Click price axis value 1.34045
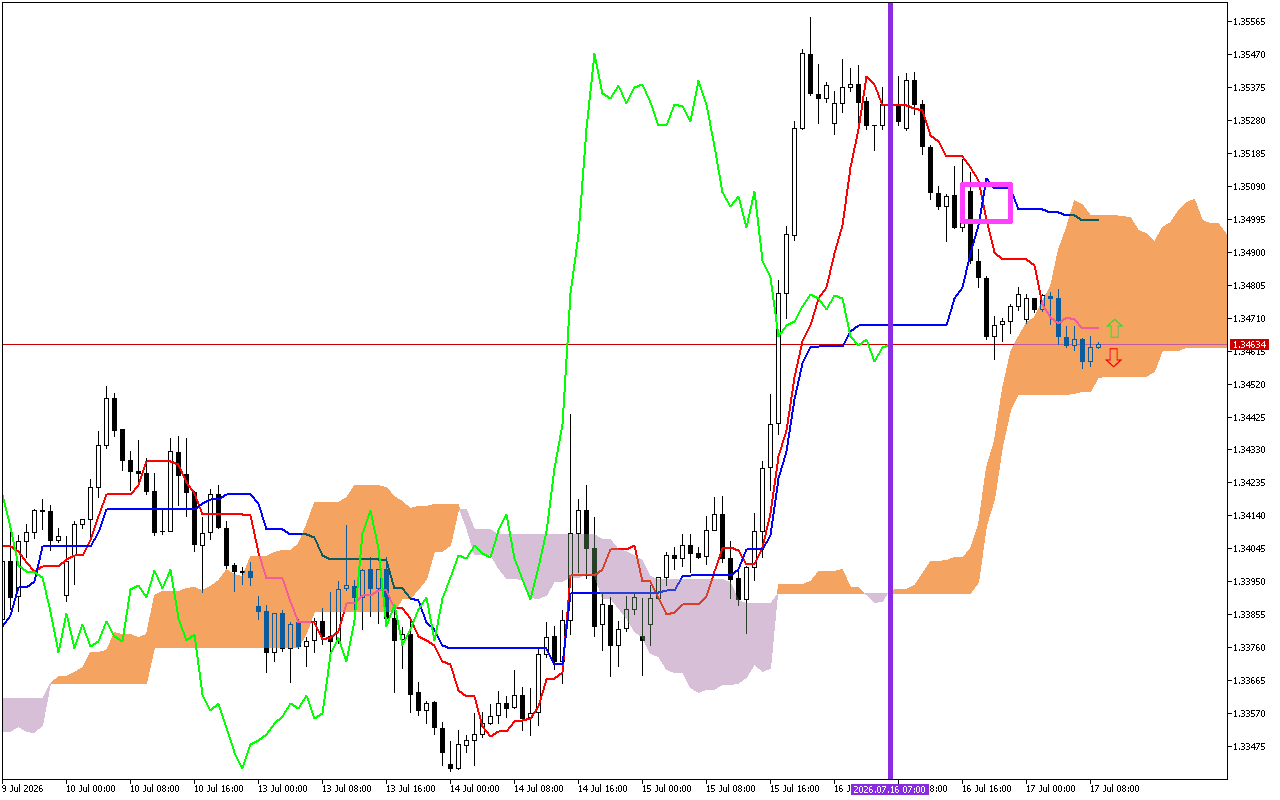This screenshot has width=1280, height=800. pyautogui.click(x=1250, y=548)
